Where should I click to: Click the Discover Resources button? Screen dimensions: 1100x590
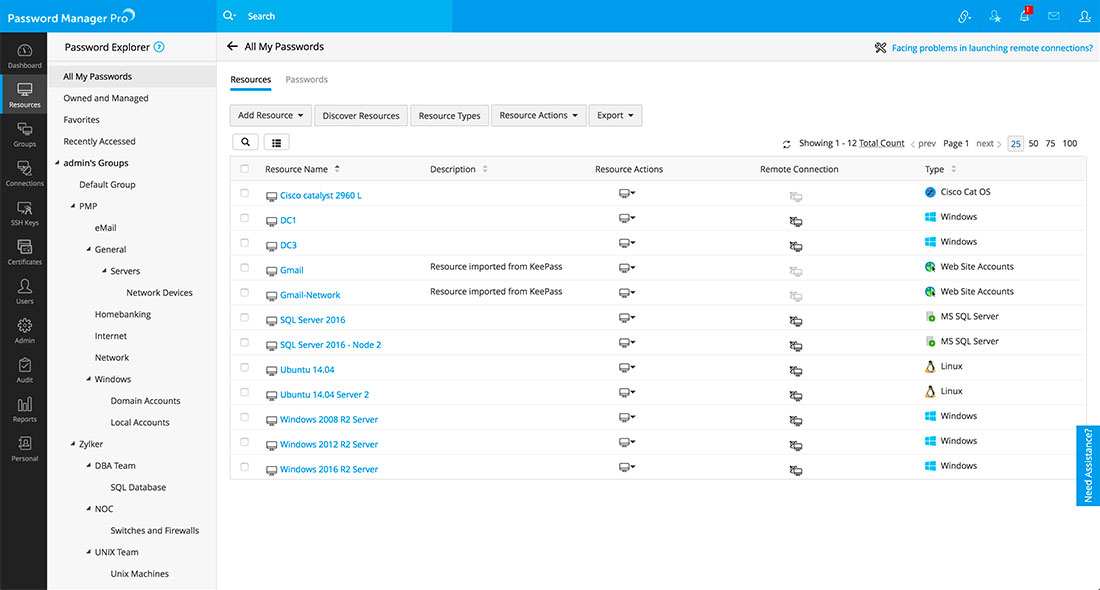click(x=360, y=115)
